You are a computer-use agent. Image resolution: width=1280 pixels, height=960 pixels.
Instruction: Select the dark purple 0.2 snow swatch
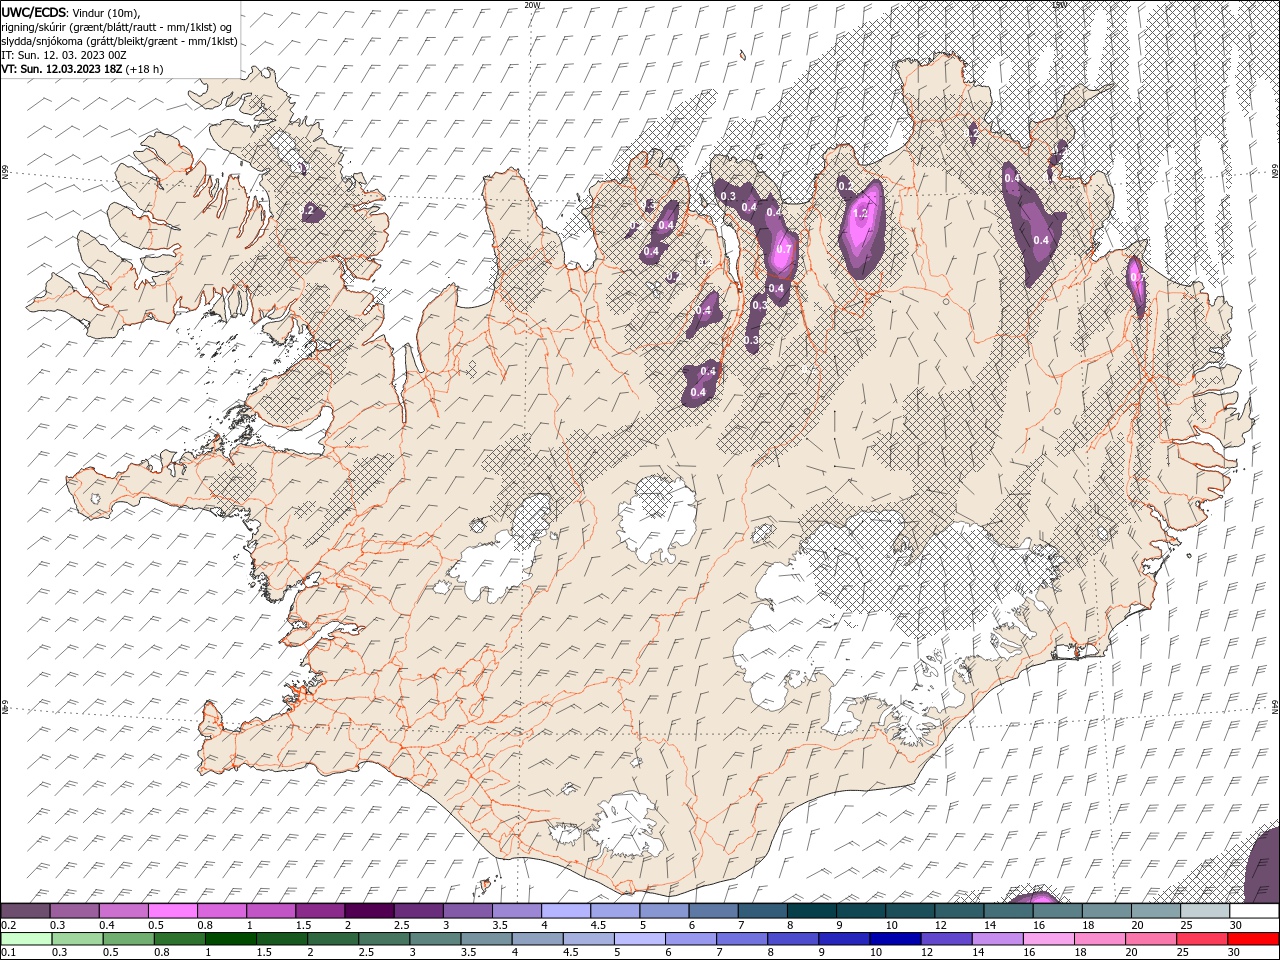pos(26,911)
